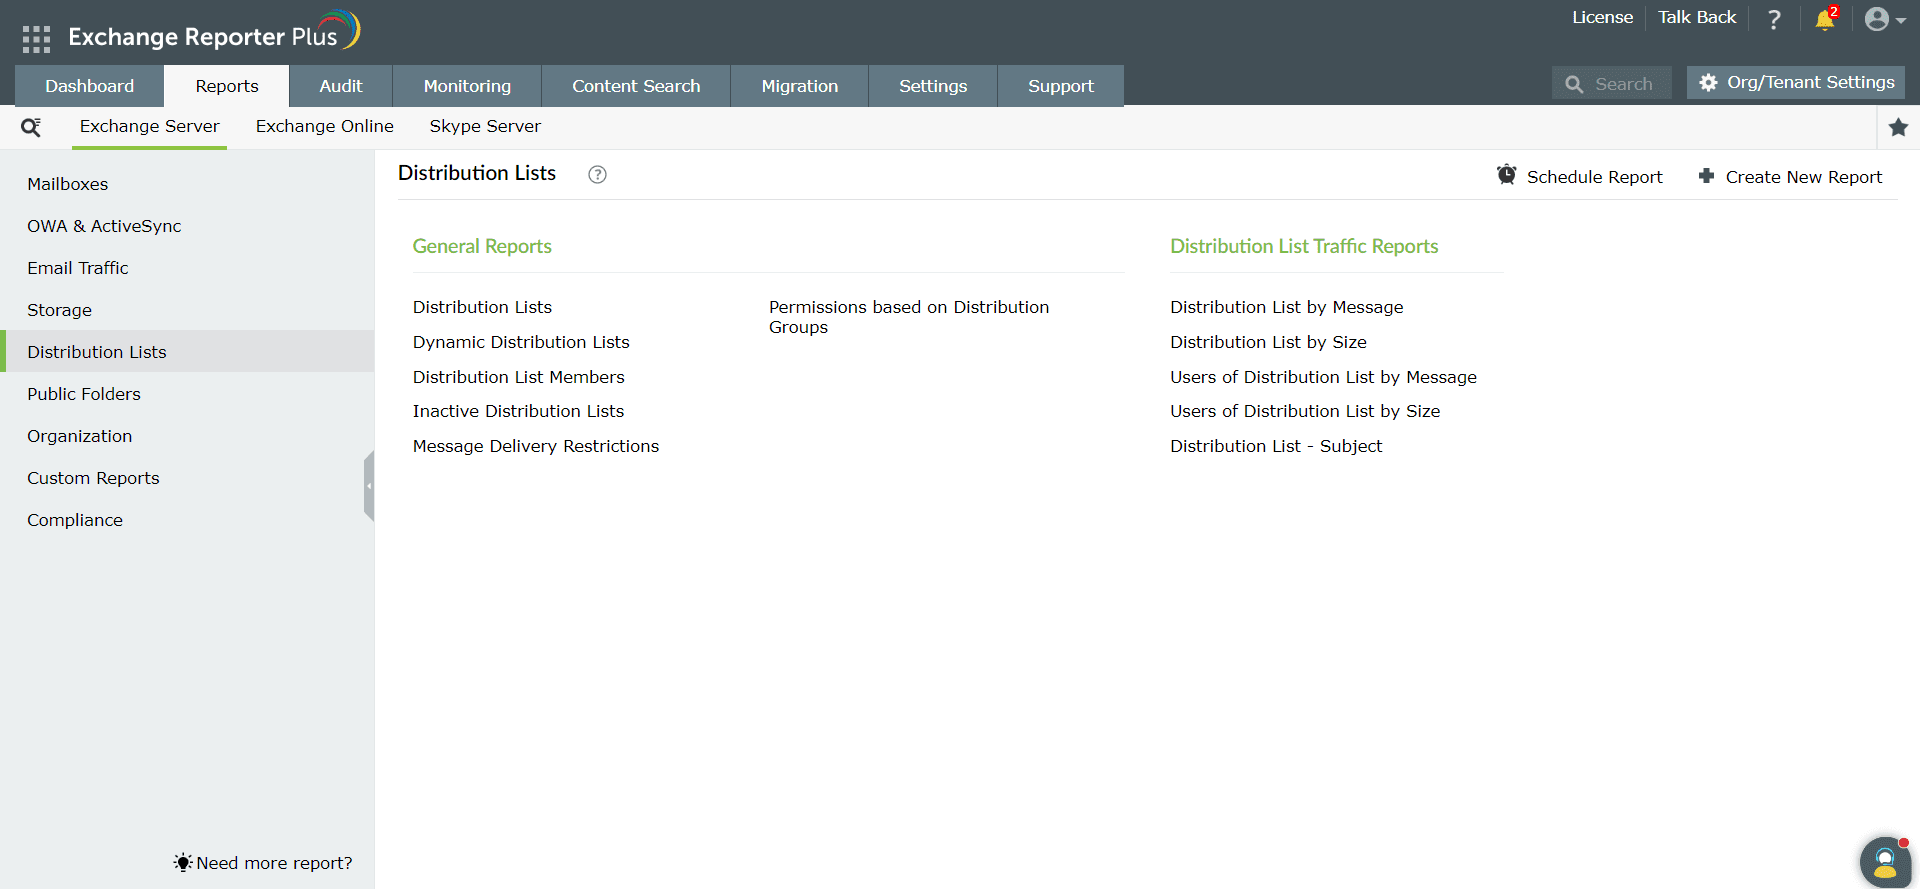Click the Need more report? link
Image resolution: width=1920 pixels, height=889 pixels.
click(274, 863)
